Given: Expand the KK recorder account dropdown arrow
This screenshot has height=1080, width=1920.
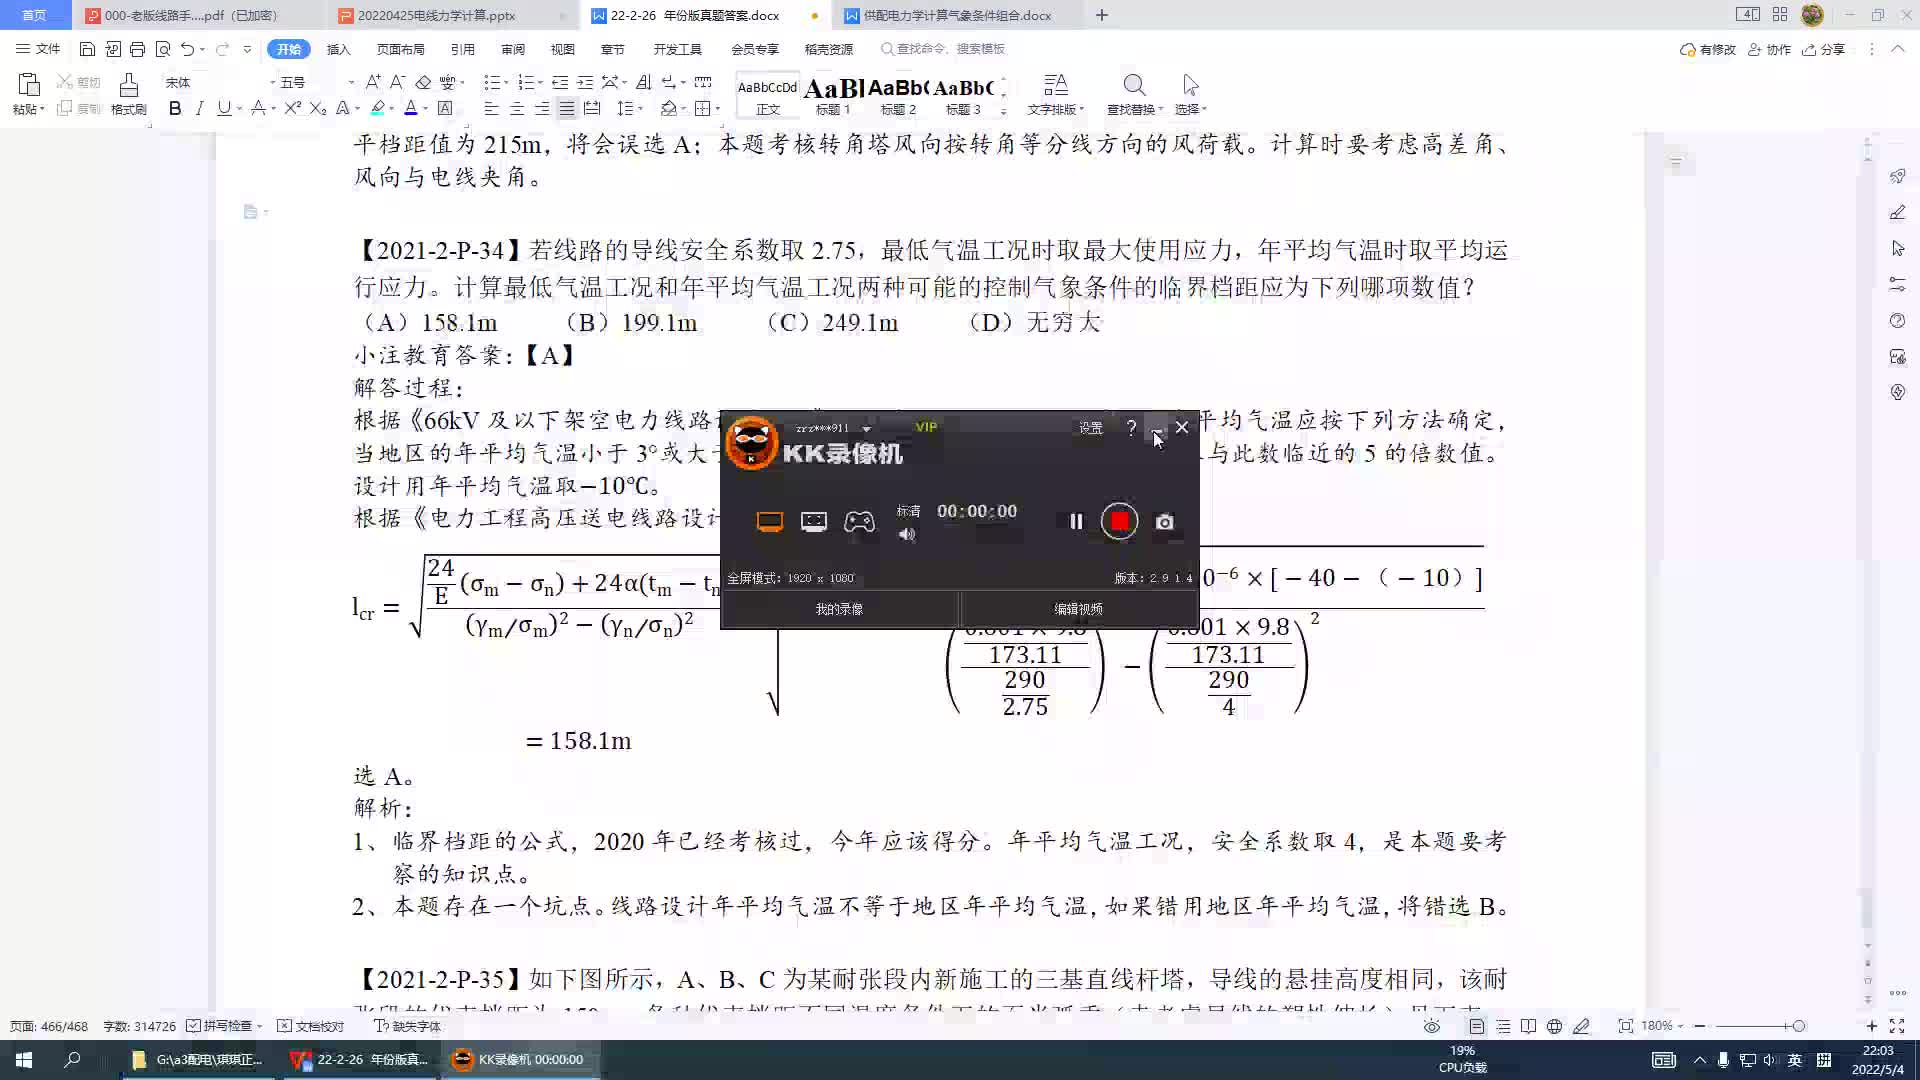Looking at the screenshot, I should pyautogui.click(x=866, y=429).
